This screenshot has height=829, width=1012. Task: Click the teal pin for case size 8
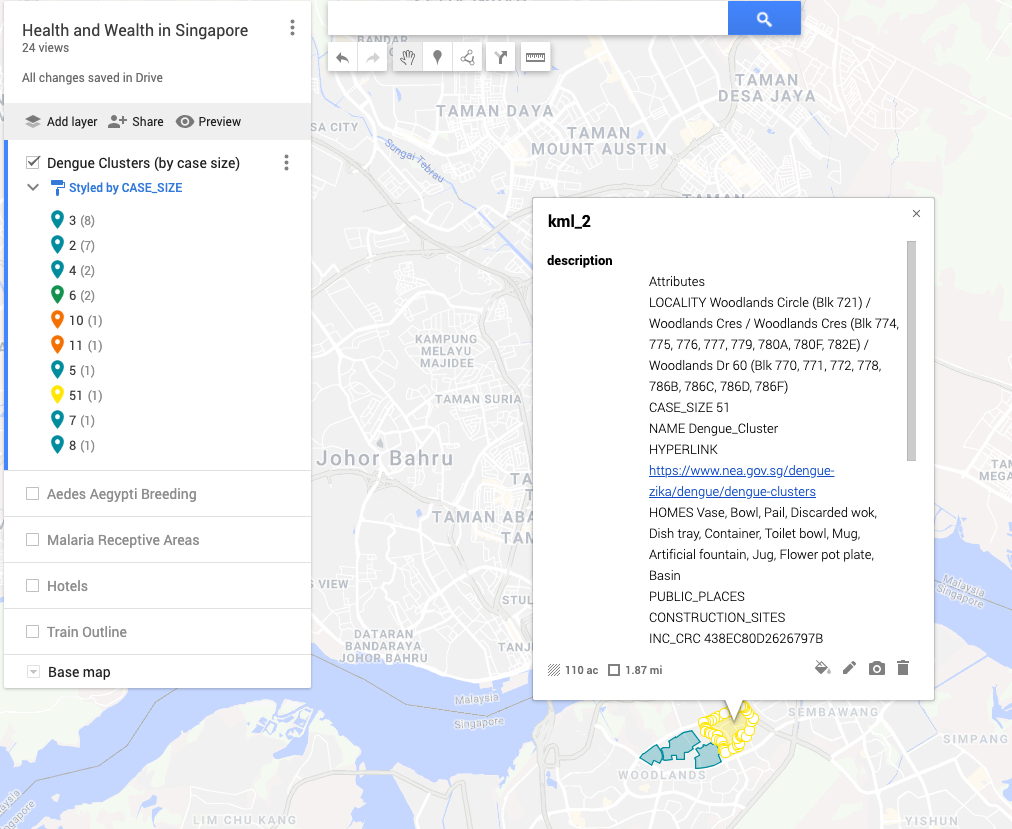[x=57, y=445]
